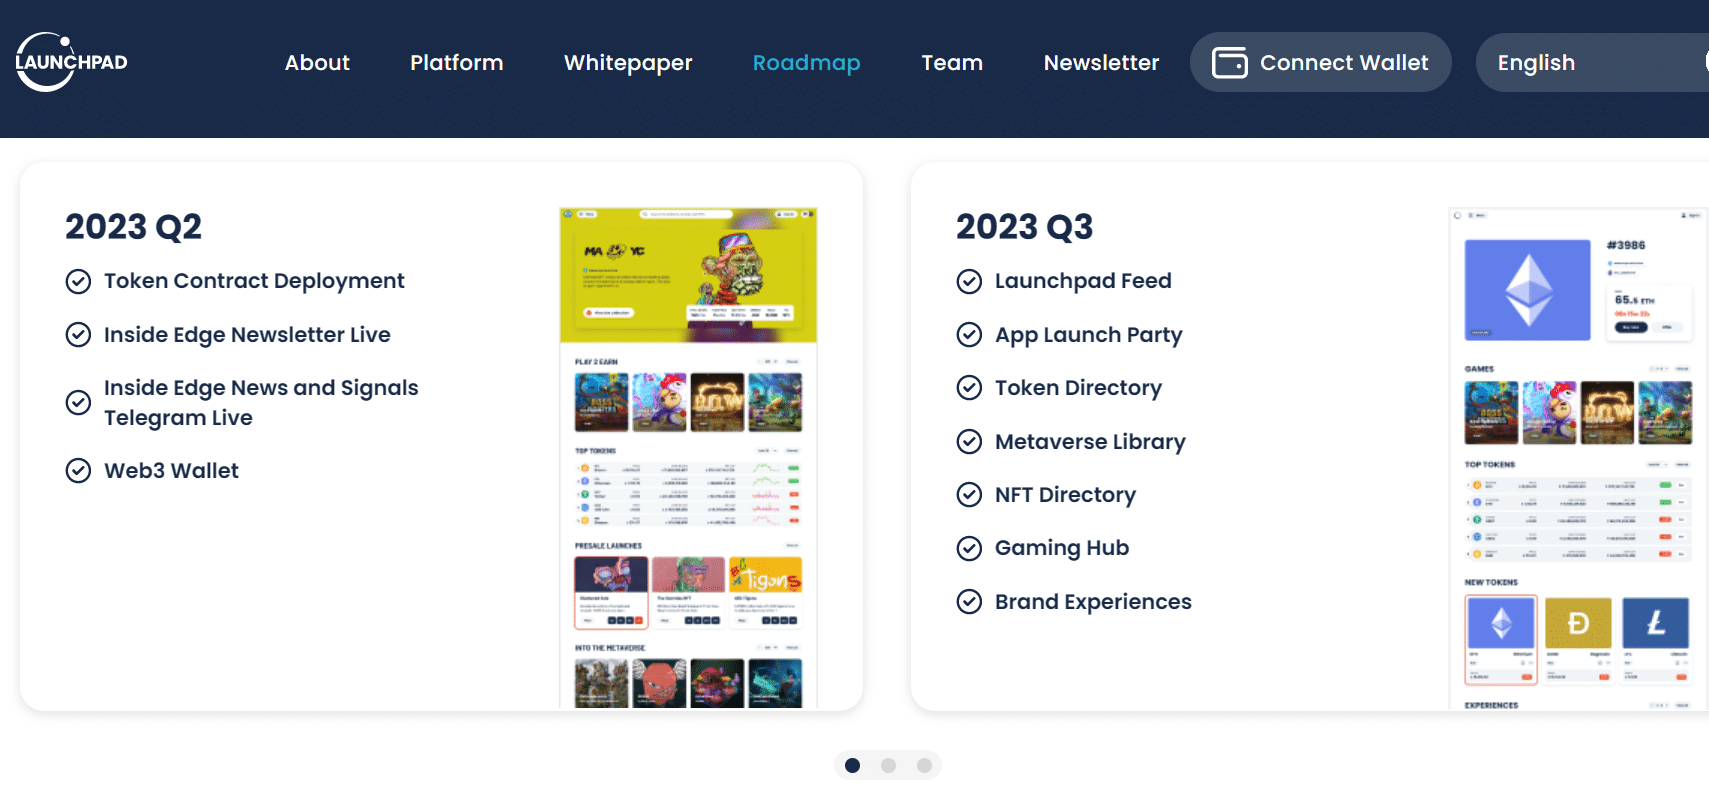The width and height of the screenshot is (1709, 795).
Task: Click check icon beside Inside Edge News and Signals
Action: (78, 403)
